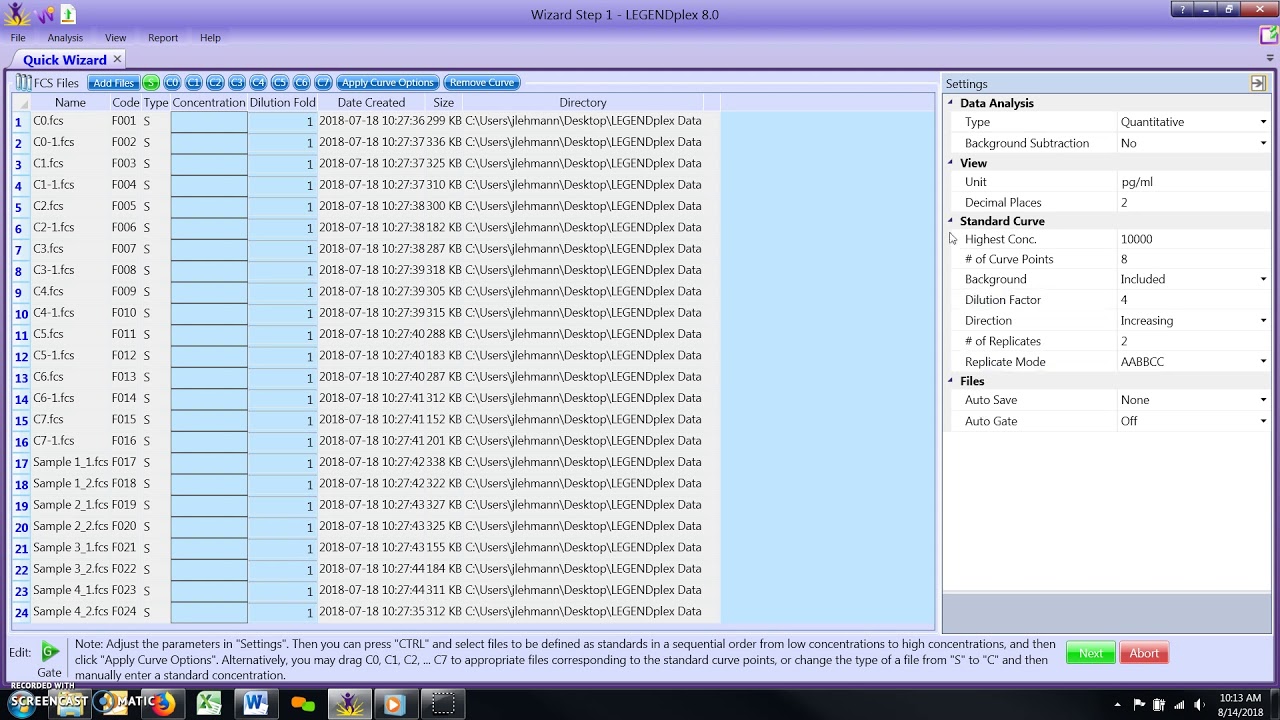The width and height of the screenshot is (1280, 720).
Task: Collapse the Settings panel with pin arrow icon
Action: pyautogui.click(x=1258, y=84)
